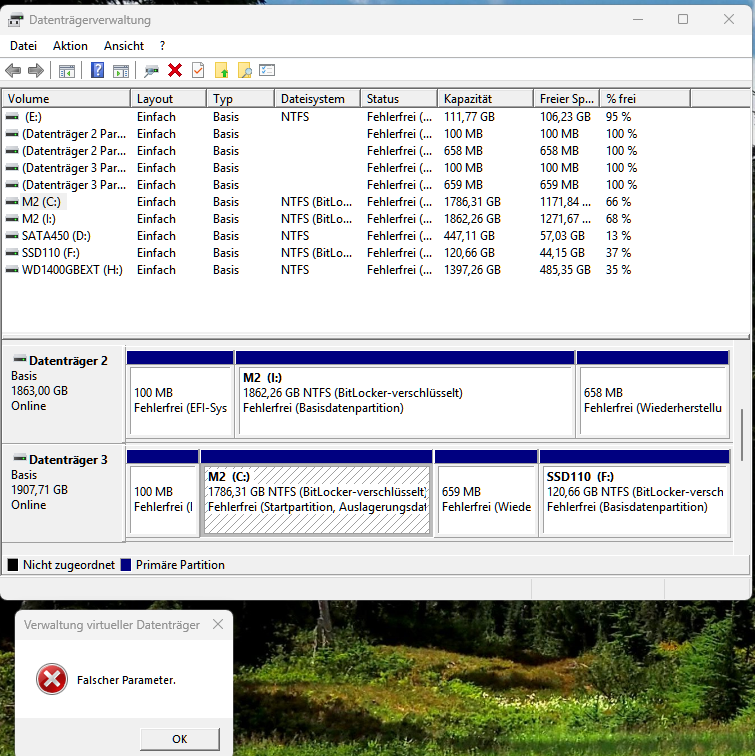Click the red error icon in the dialog
Image resolution: width=755 pixels, height=756 pixels.
click(x=52, y=679)
